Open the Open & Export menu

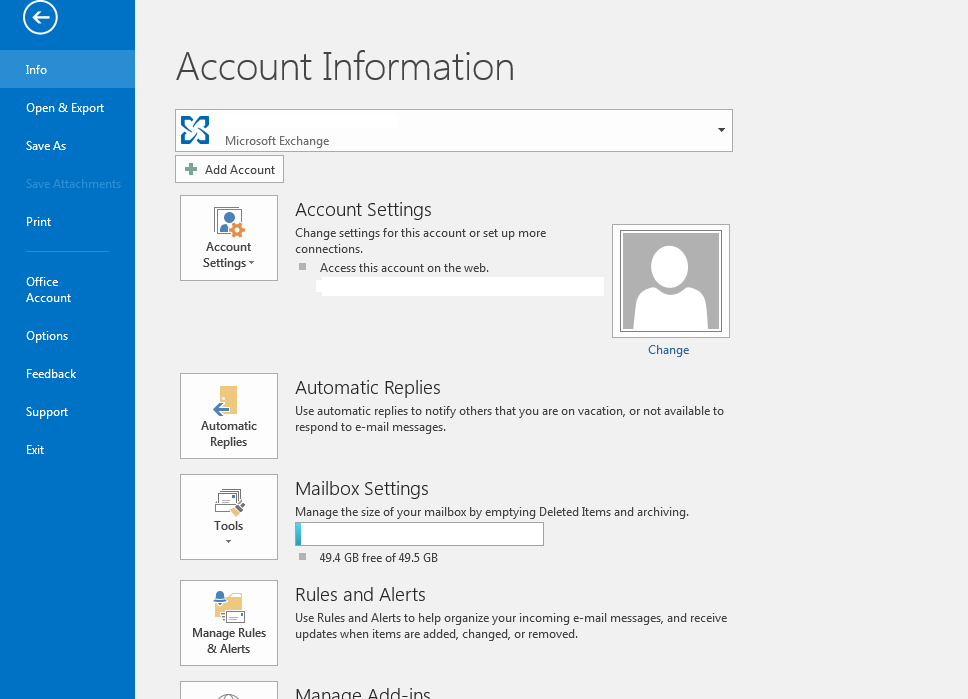tap(65, 108)
